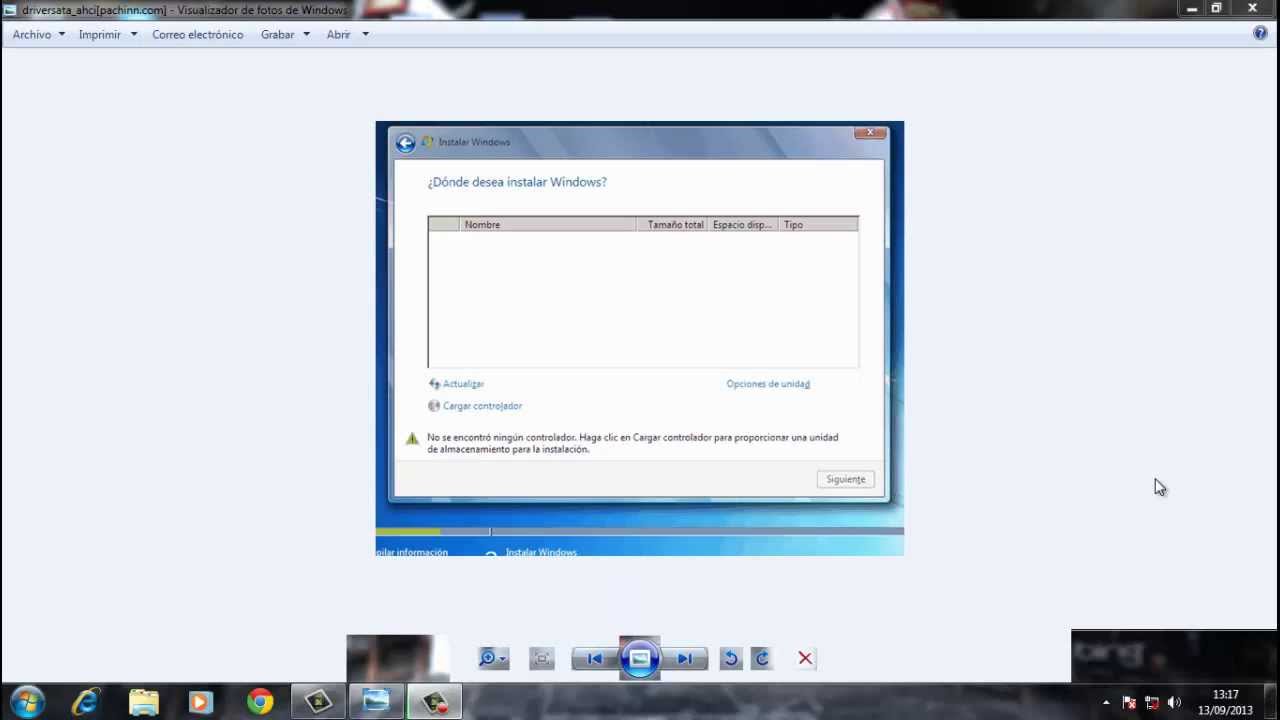Open the Abrir menu
The height and width of the screenshot is (720, 1280).
pyautogui.click(x=347, y=34)
